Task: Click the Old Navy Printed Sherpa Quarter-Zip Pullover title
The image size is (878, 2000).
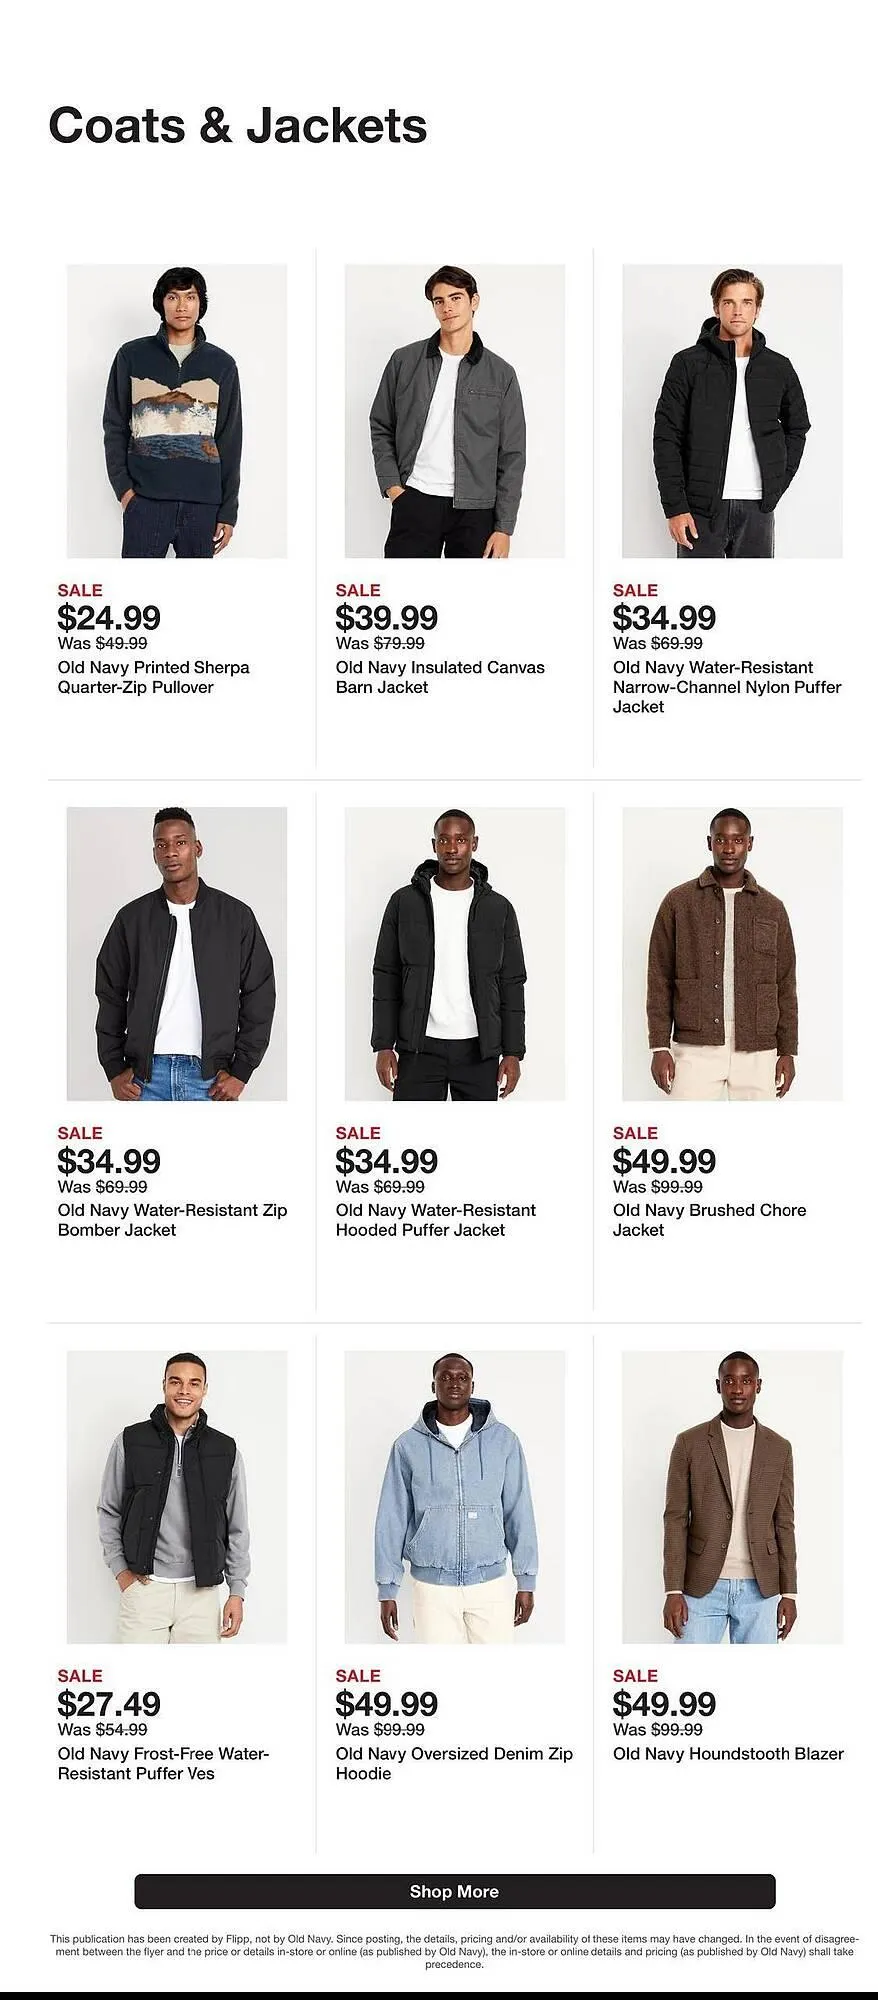Action: point(153,677)
